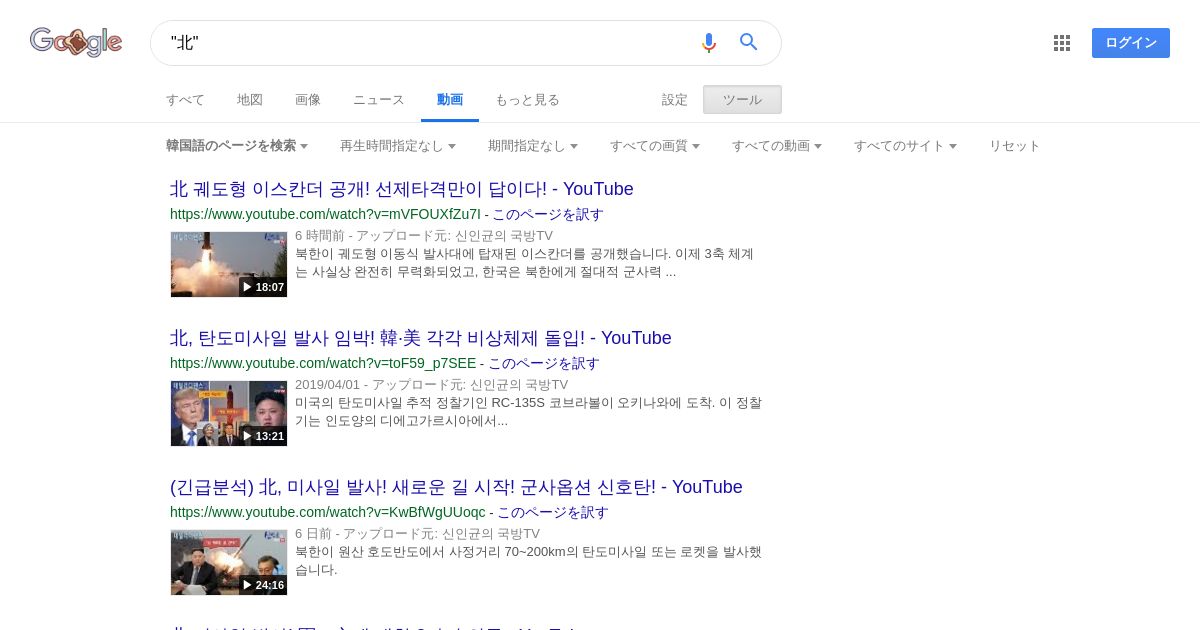Click the 13:21 video thumbnail

229,413
